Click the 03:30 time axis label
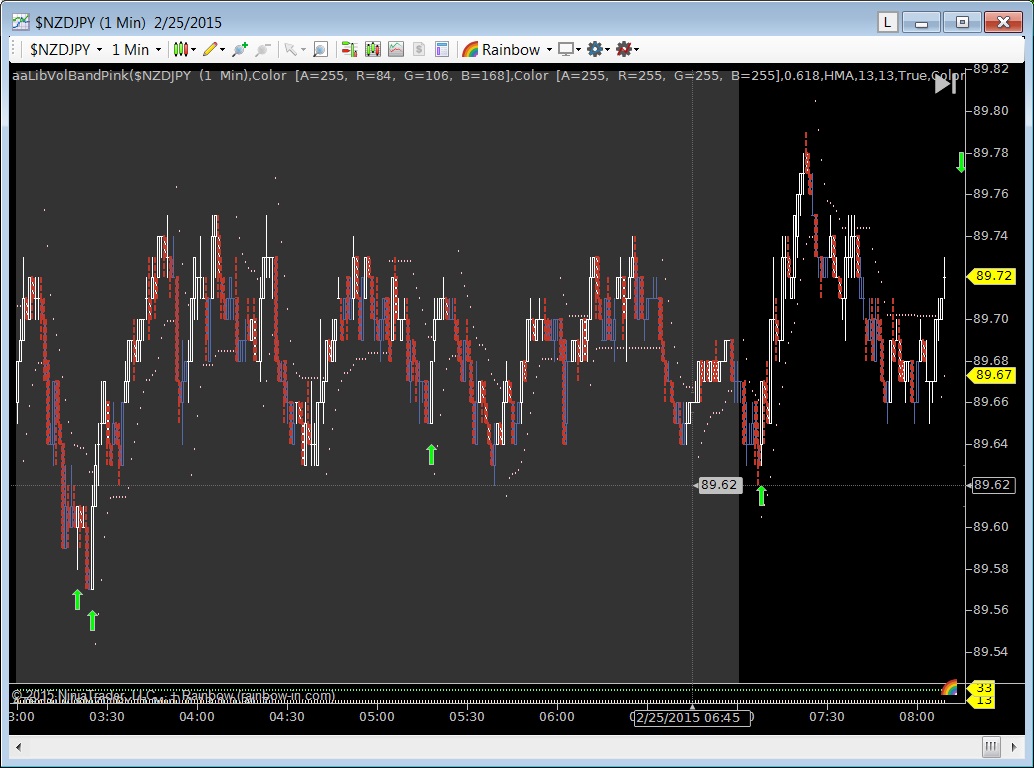 pos(107,717)
